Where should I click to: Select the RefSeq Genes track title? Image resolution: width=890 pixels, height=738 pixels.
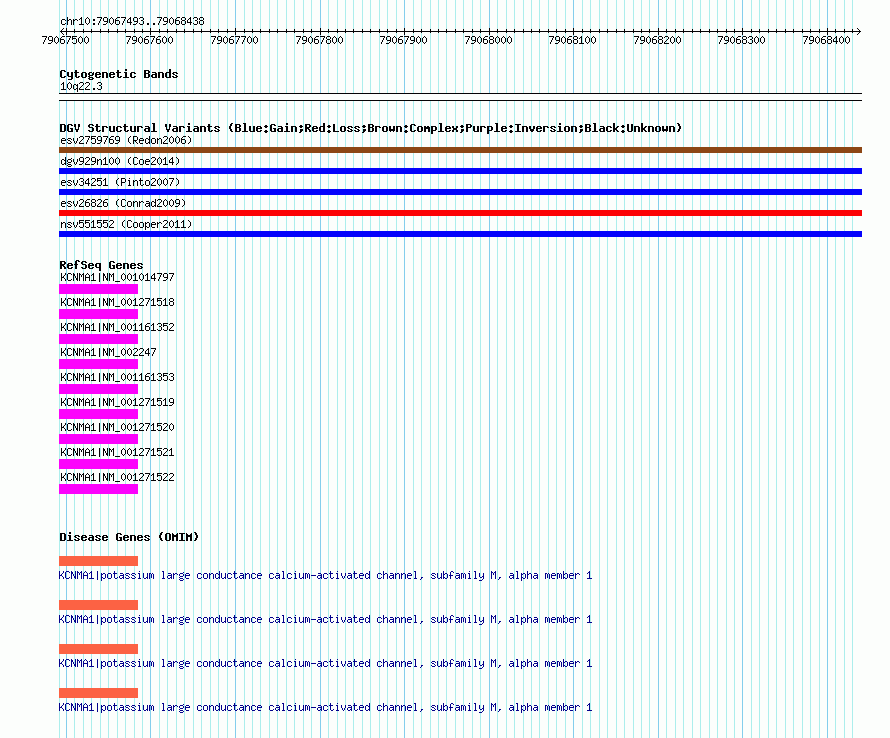[x=101, y=265]
